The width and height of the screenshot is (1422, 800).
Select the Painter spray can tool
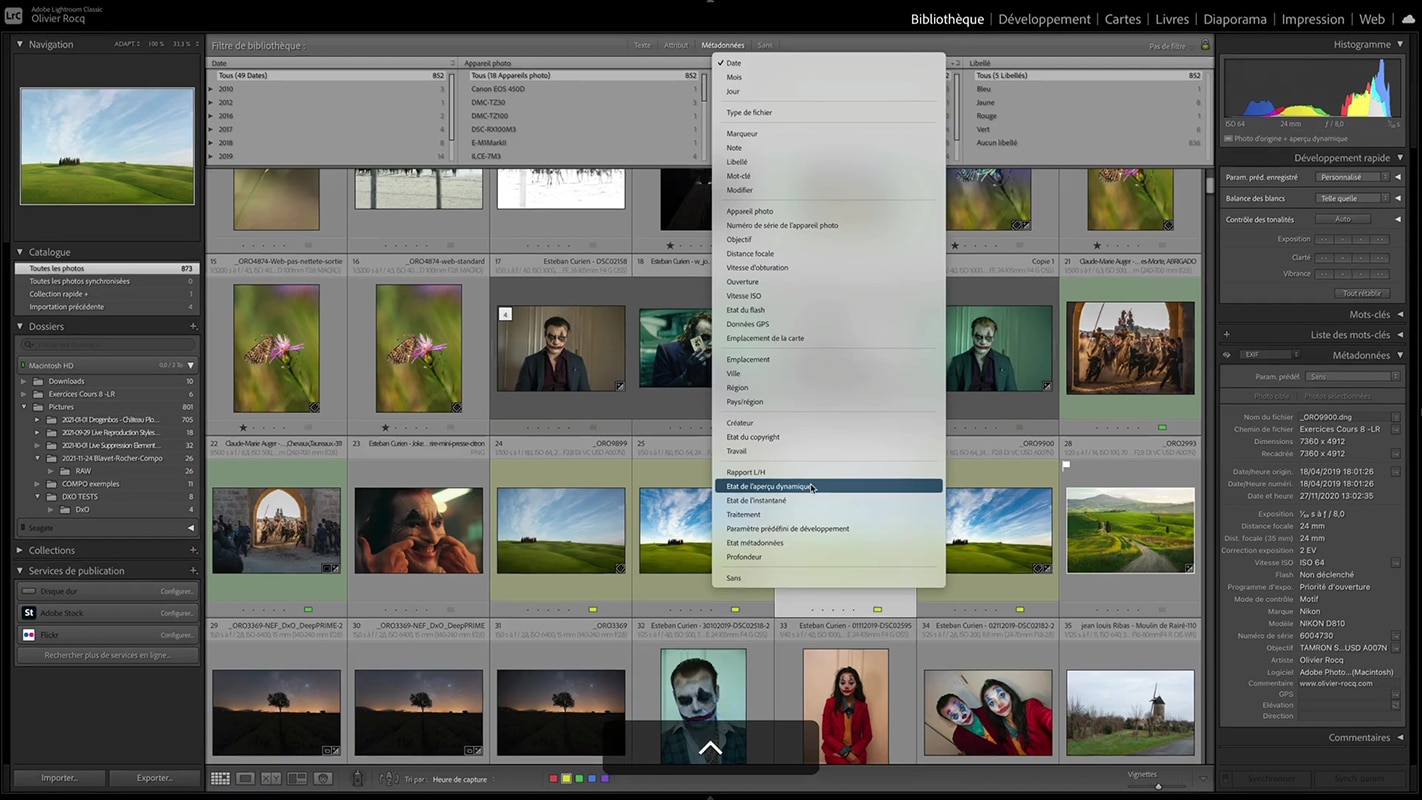click(x=358, y=778)
